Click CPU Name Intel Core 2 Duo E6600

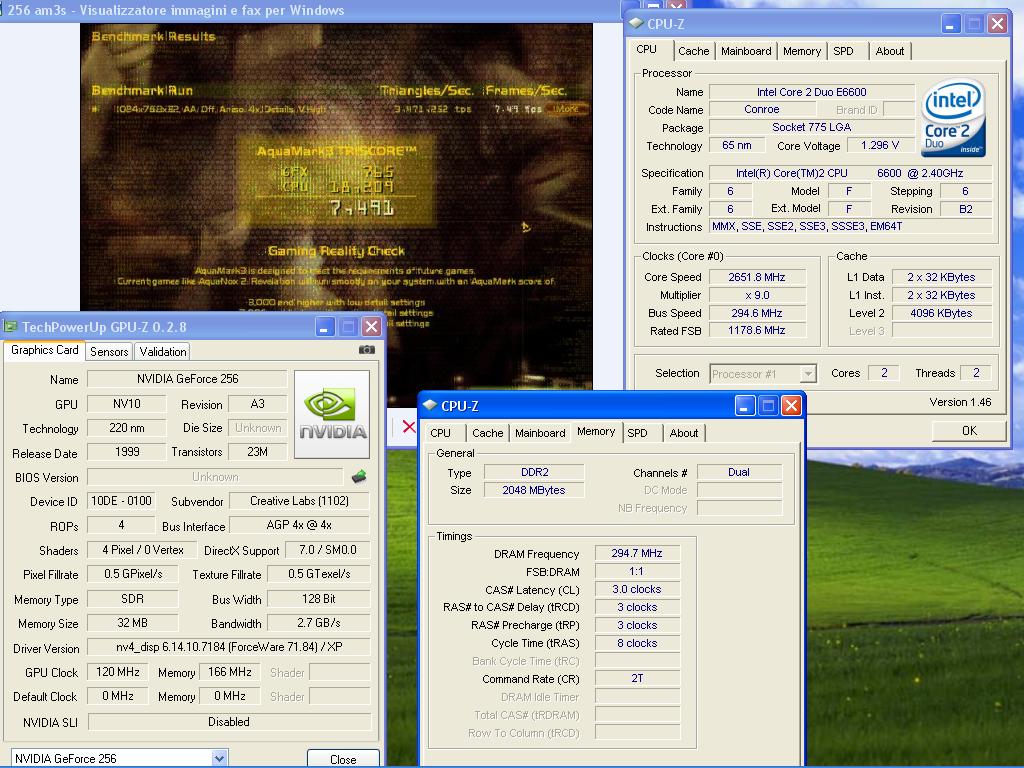(x=812, y=92)
